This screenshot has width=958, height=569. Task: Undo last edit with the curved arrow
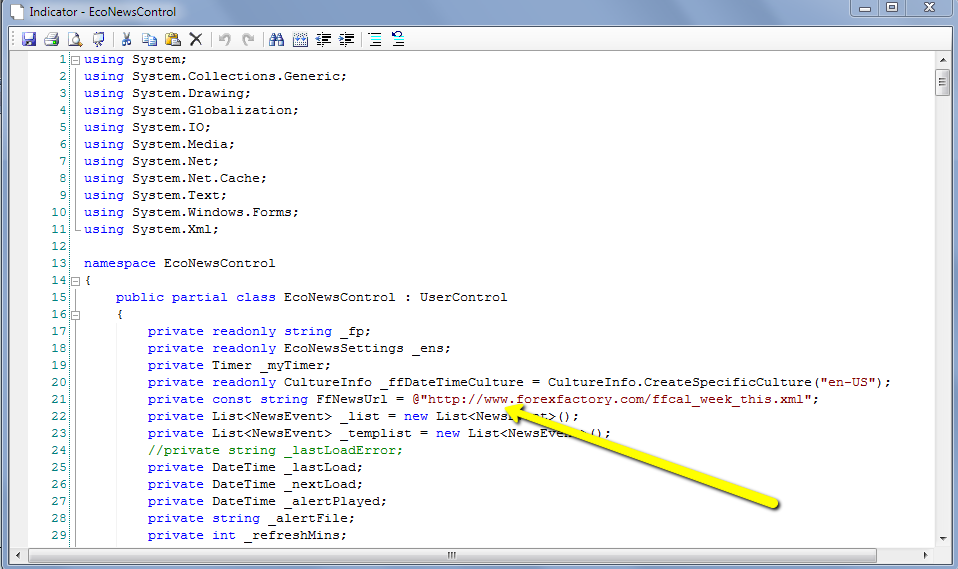tap(225, 39)
